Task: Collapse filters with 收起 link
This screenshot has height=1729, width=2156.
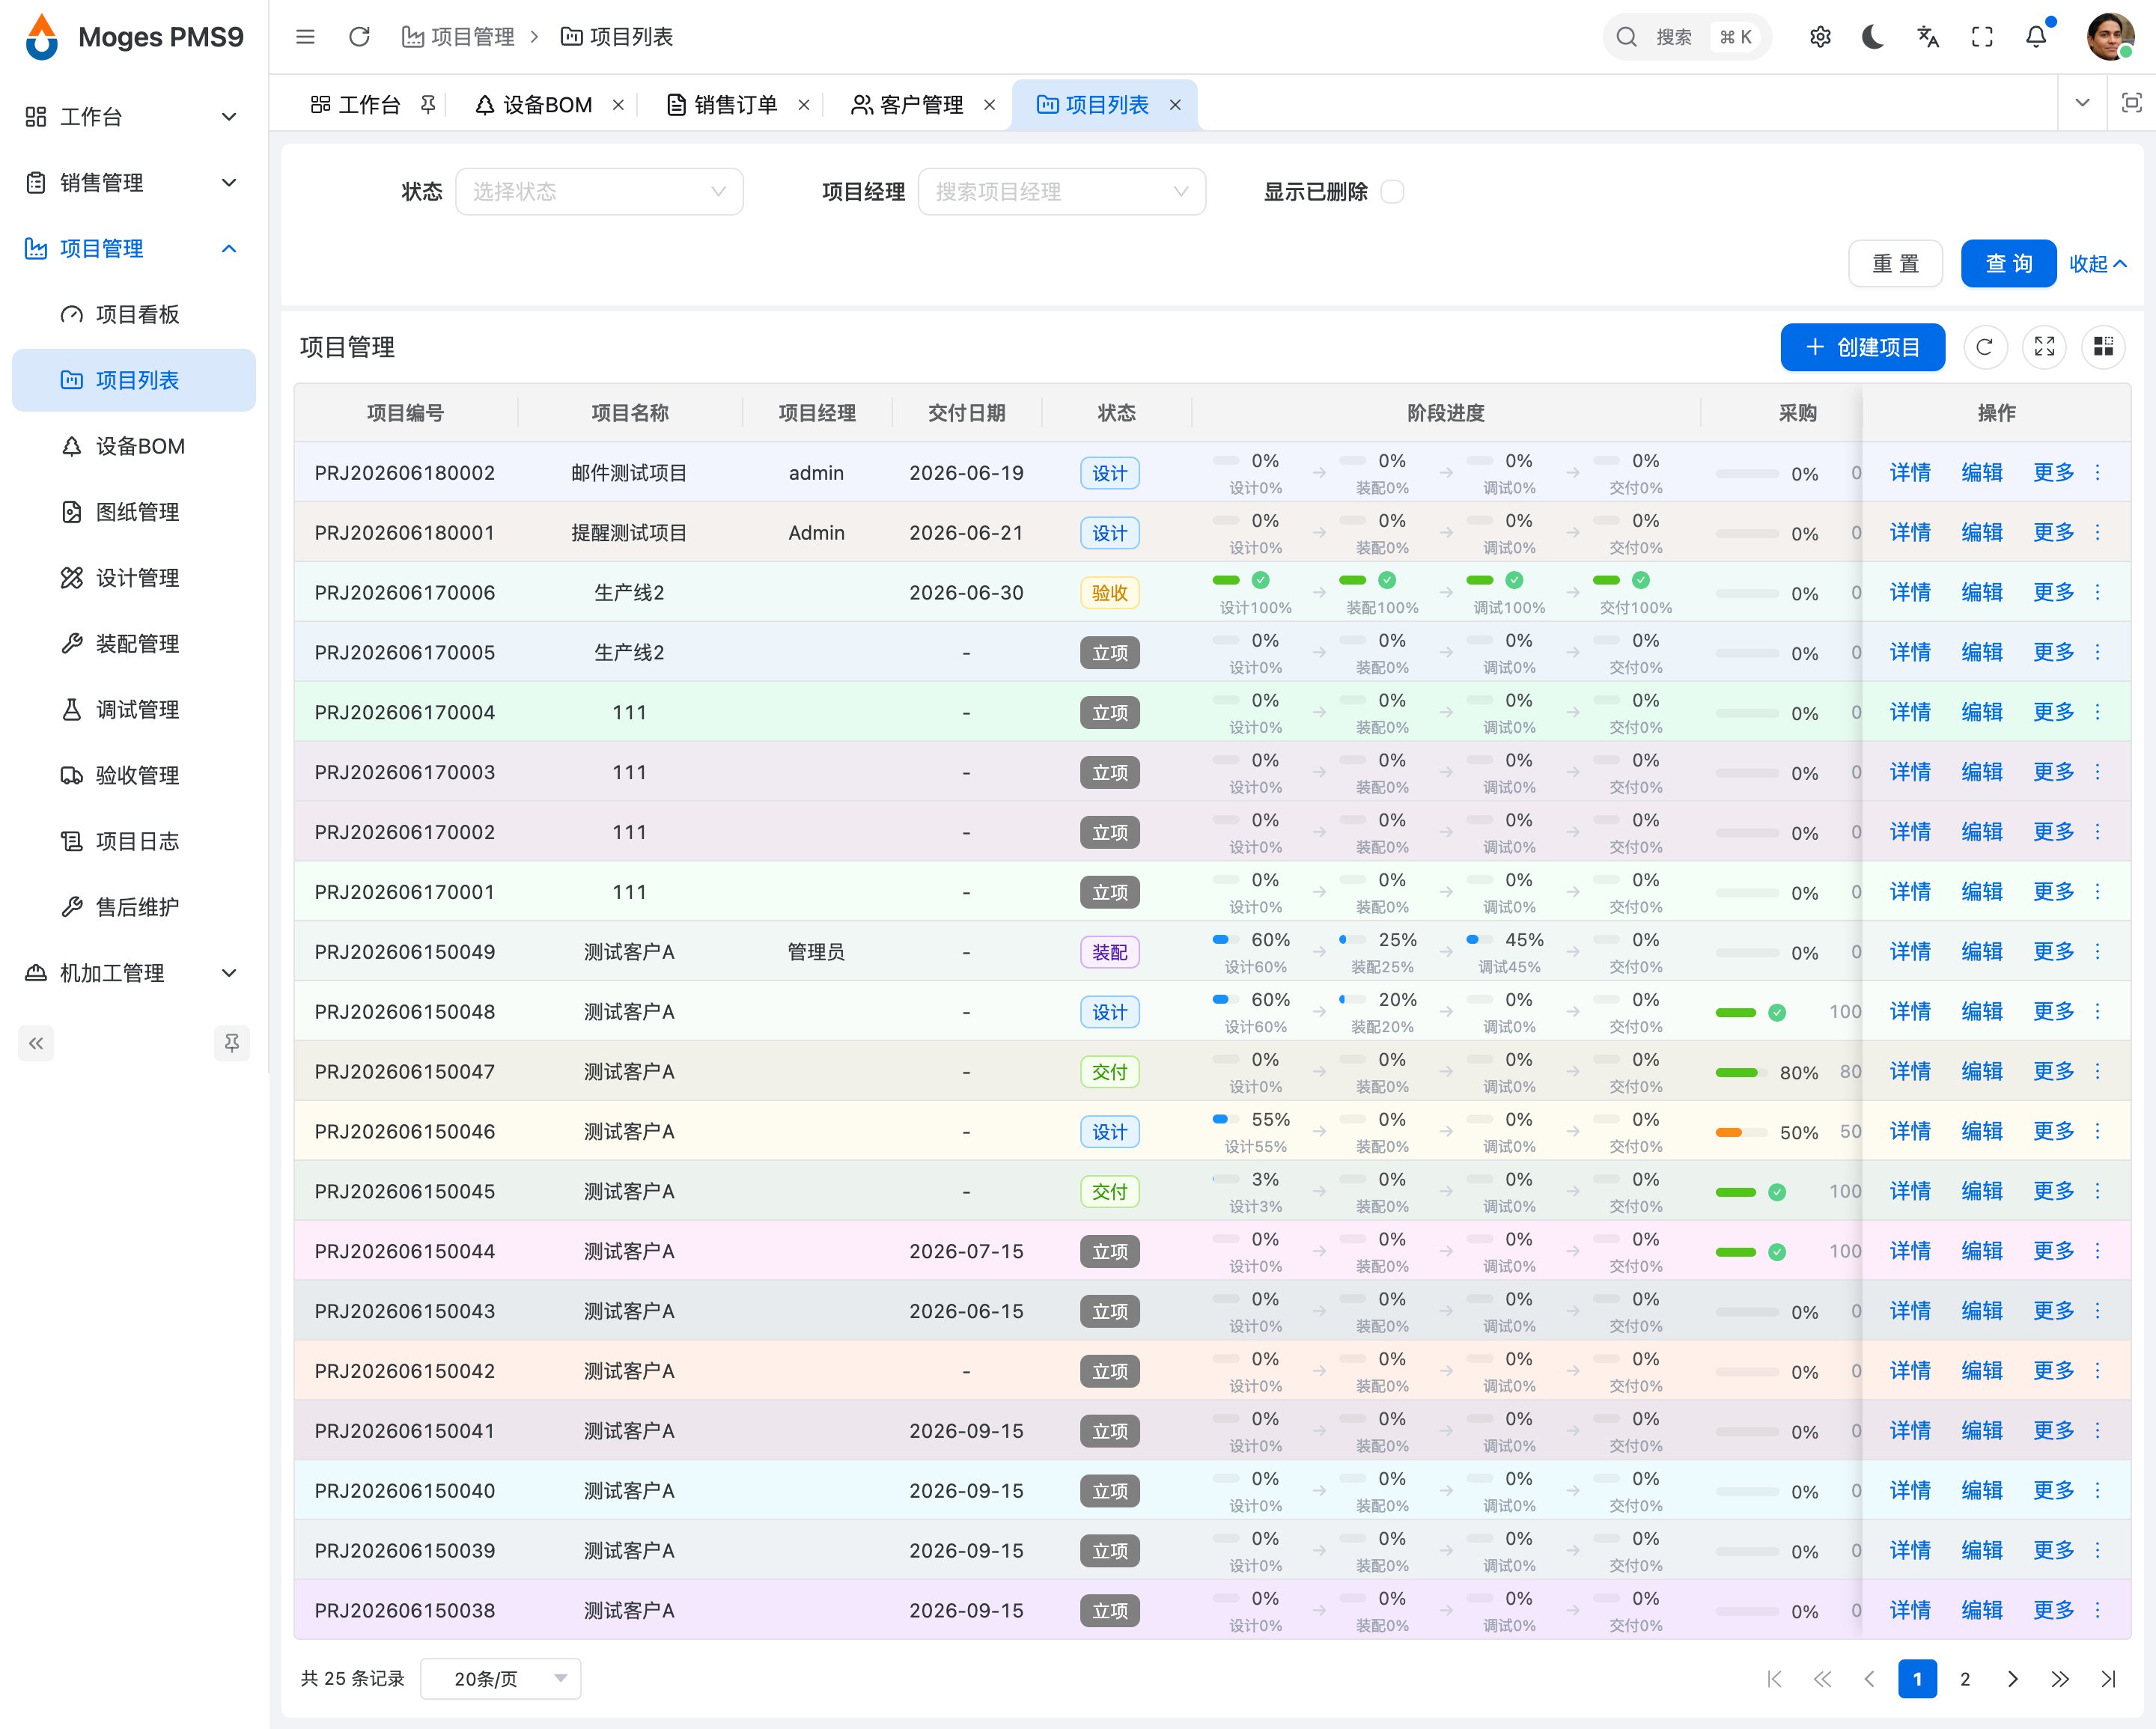Action: (x=2098, y=264)
